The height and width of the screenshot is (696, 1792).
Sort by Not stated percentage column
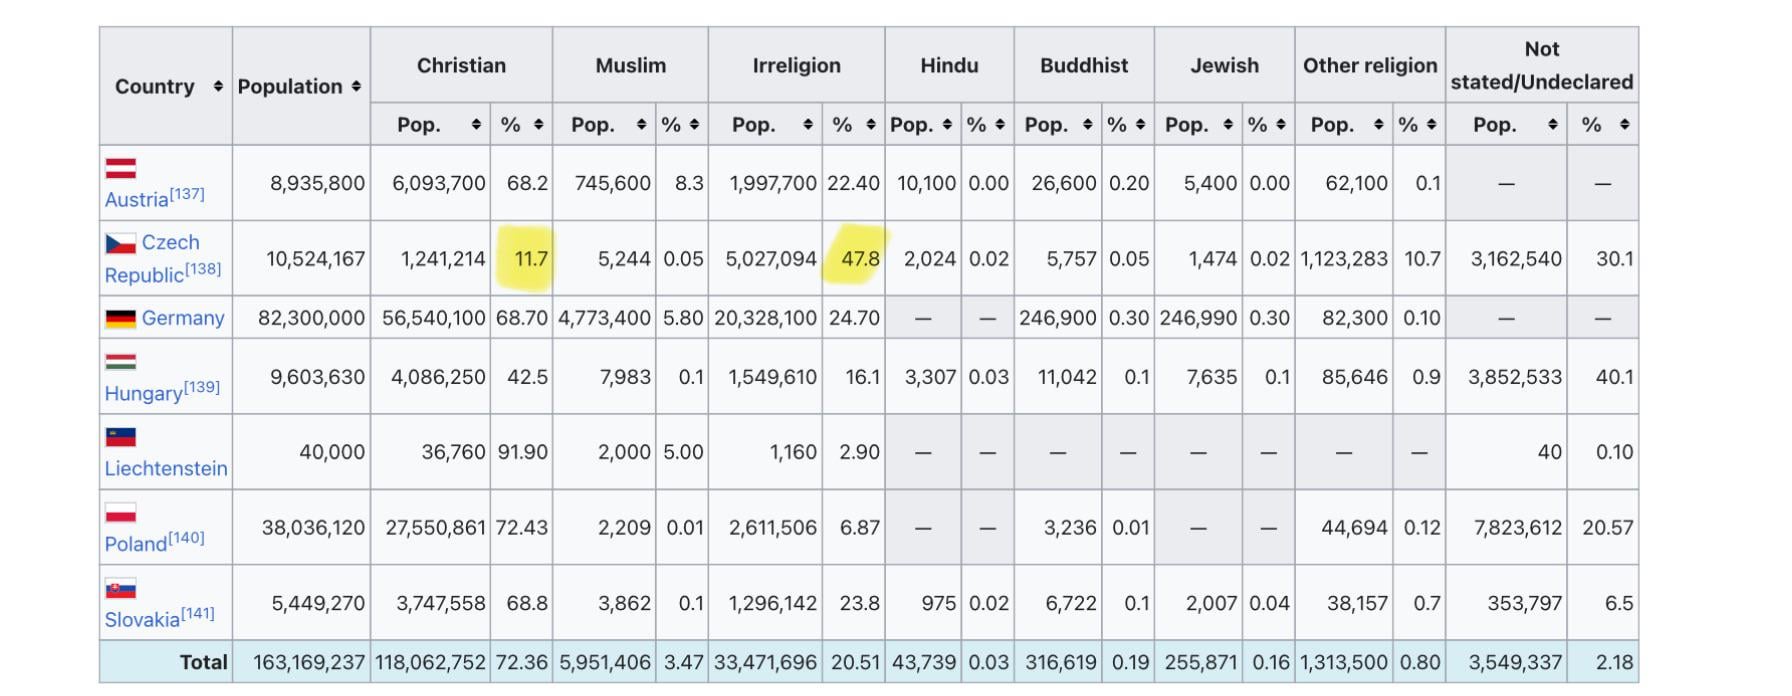(x=1624, y=125)
